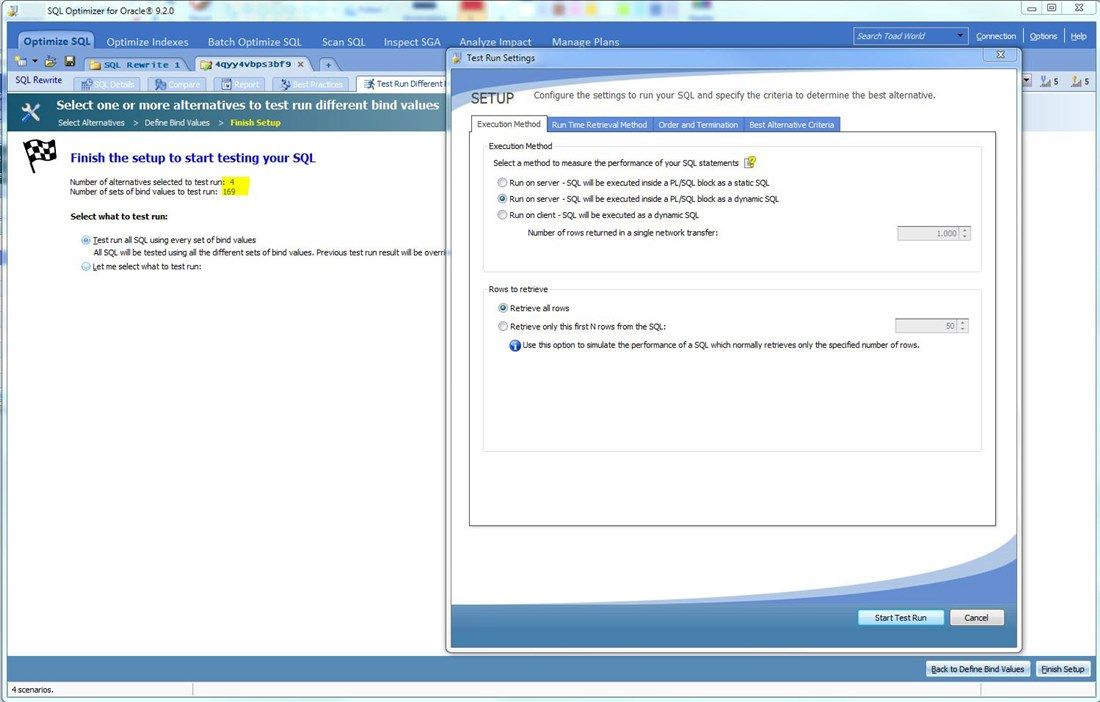Screen dimensions: 1100x702
Task: Click the wrench and screwdriver tools icon
Action: (x=31, y=112)
